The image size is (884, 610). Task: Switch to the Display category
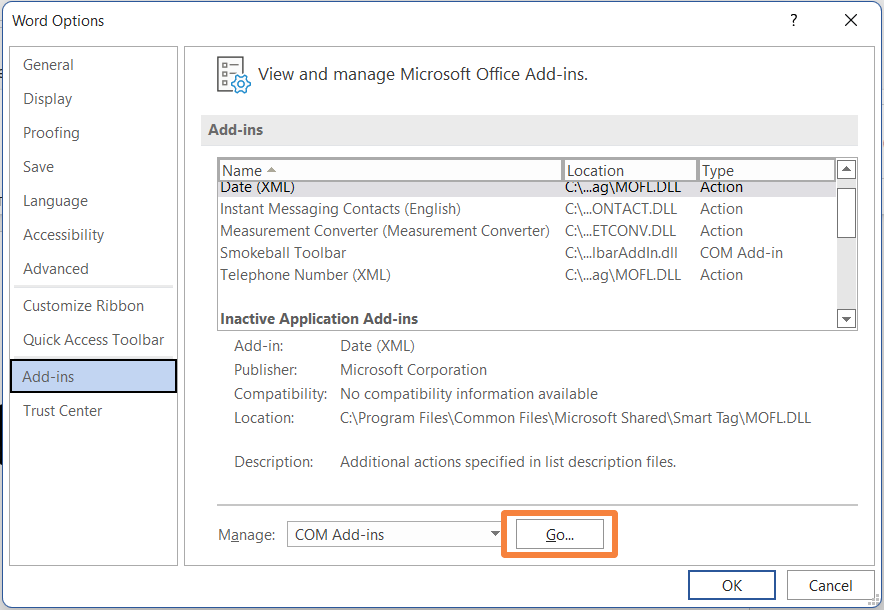(48, 99)
